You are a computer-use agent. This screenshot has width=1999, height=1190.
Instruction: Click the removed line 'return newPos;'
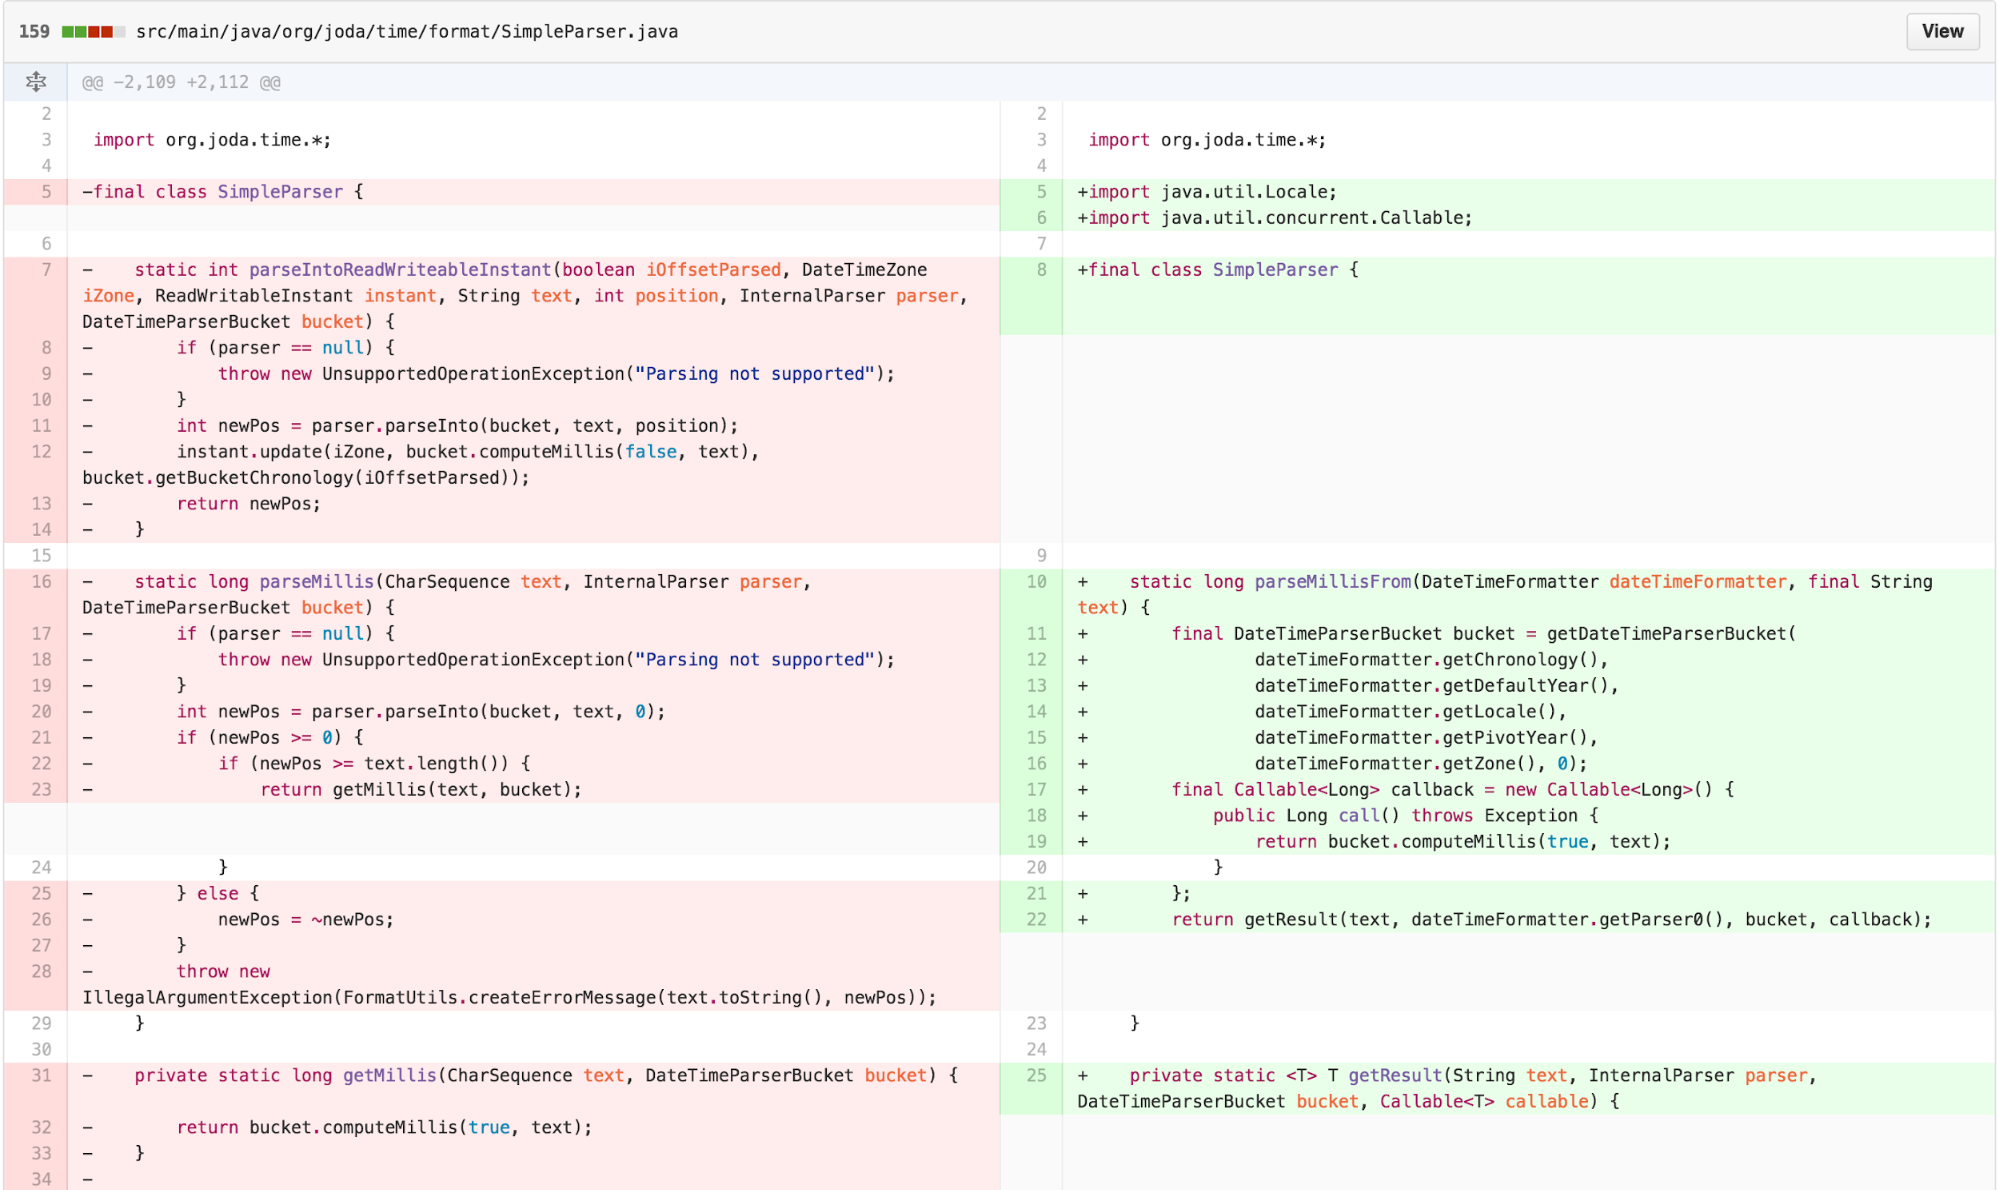(534, 504)
